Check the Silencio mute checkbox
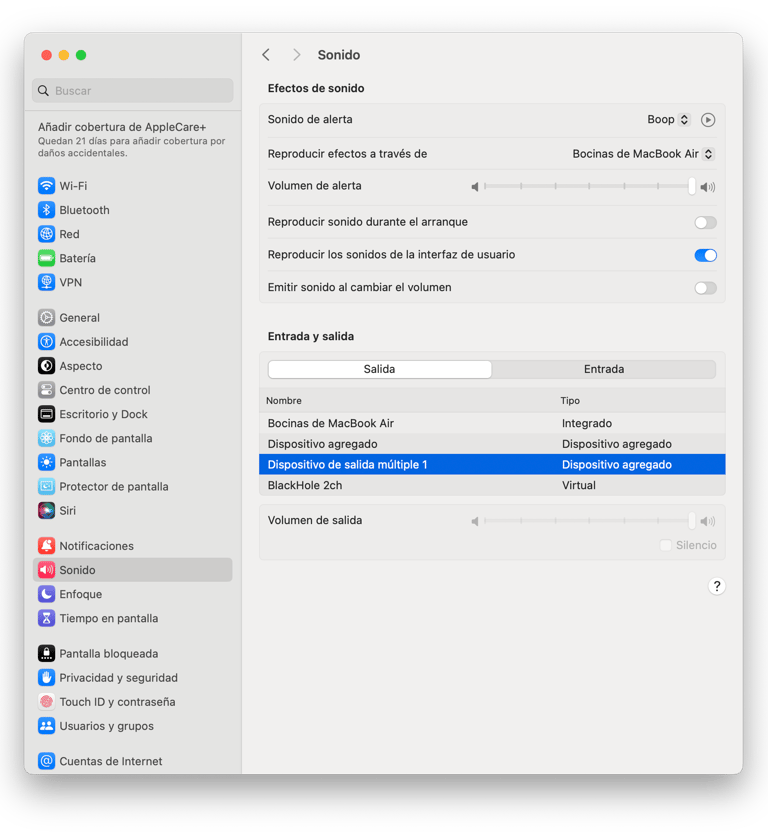Viewport: 768px width, 838px height. tap(665, 545)
